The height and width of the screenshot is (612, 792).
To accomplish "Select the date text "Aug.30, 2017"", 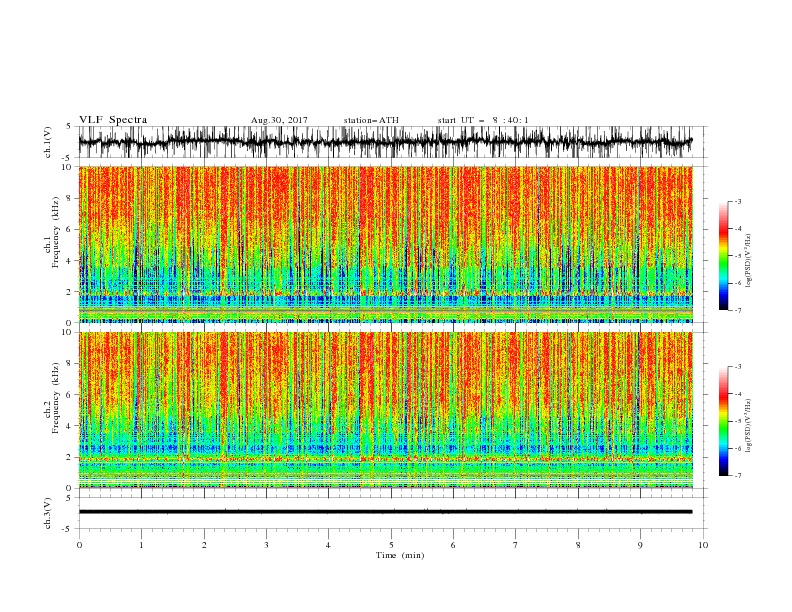I will (x=279, y=120).
